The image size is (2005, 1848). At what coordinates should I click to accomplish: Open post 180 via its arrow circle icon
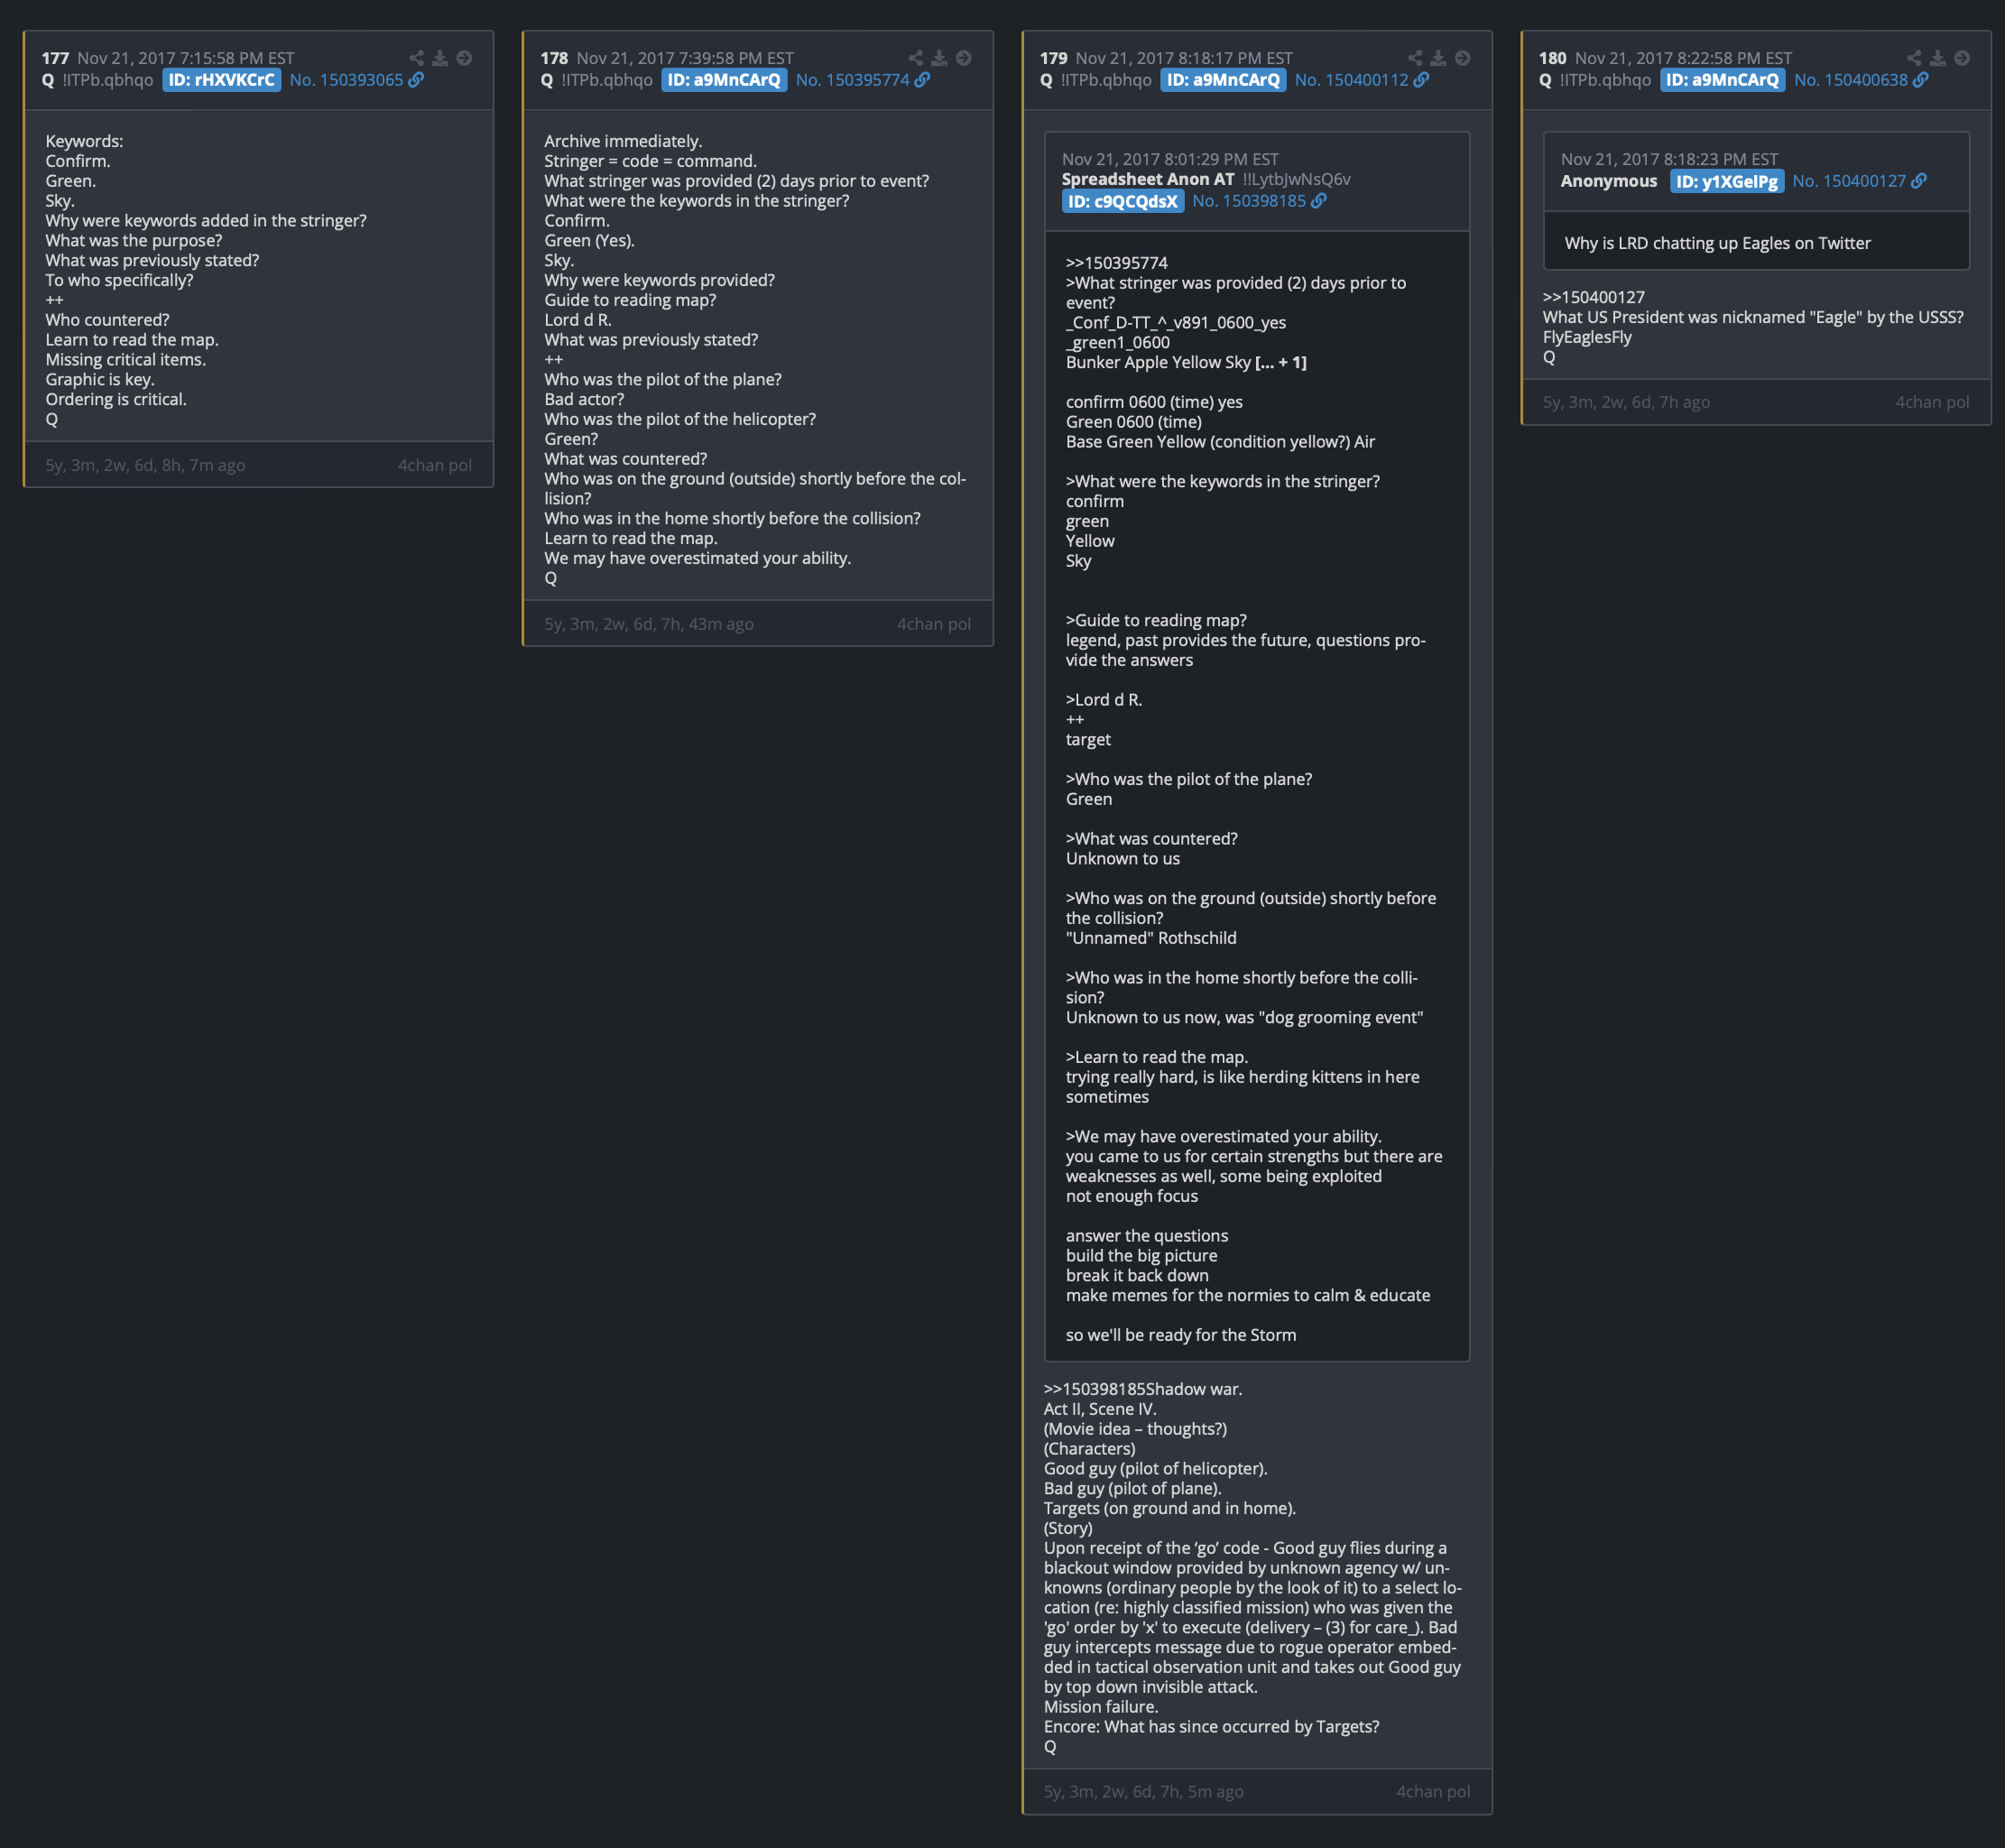point(1961,58)
